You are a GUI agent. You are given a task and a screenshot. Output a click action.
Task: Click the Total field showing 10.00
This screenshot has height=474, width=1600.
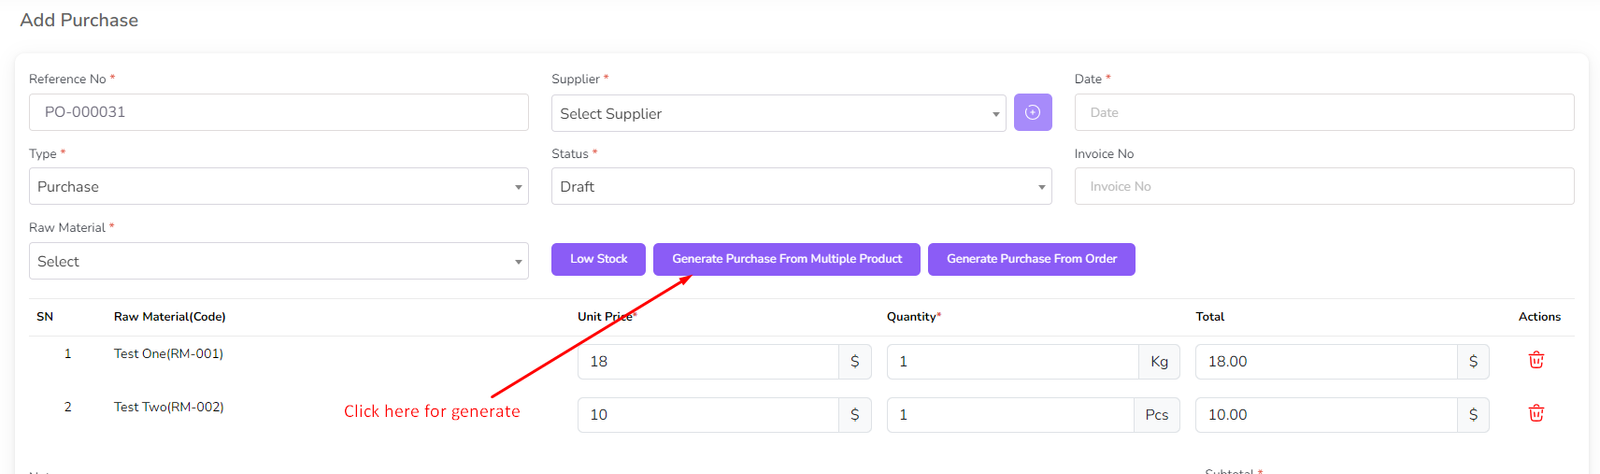pyautogui.click(x=1325, y=415)
